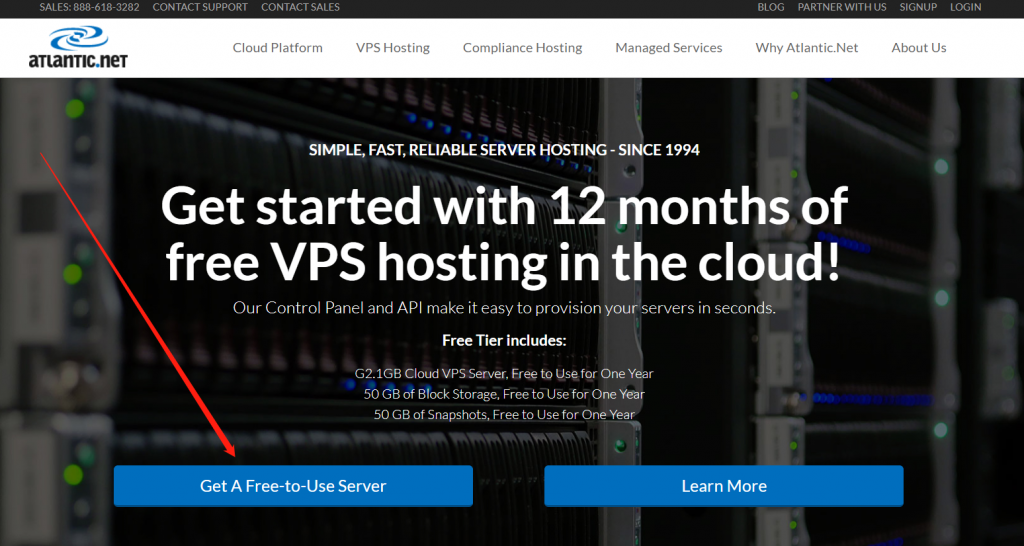
Task: Click the Learn More button
Action: point(724,486)
